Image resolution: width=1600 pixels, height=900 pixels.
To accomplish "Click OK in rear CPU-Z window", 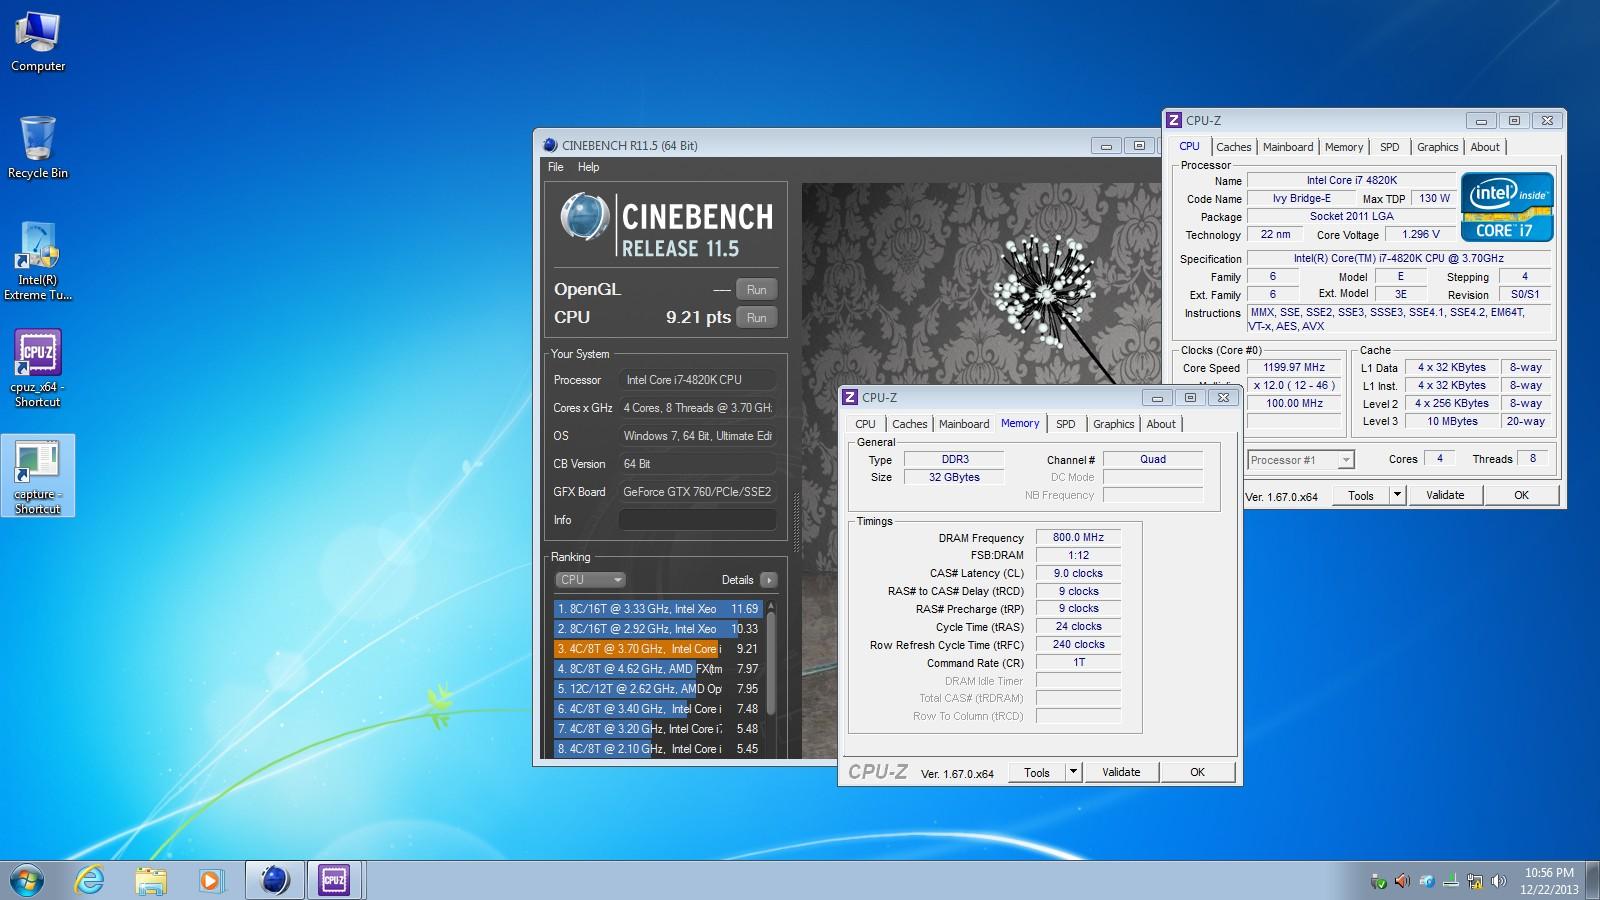I will 1521,495.
